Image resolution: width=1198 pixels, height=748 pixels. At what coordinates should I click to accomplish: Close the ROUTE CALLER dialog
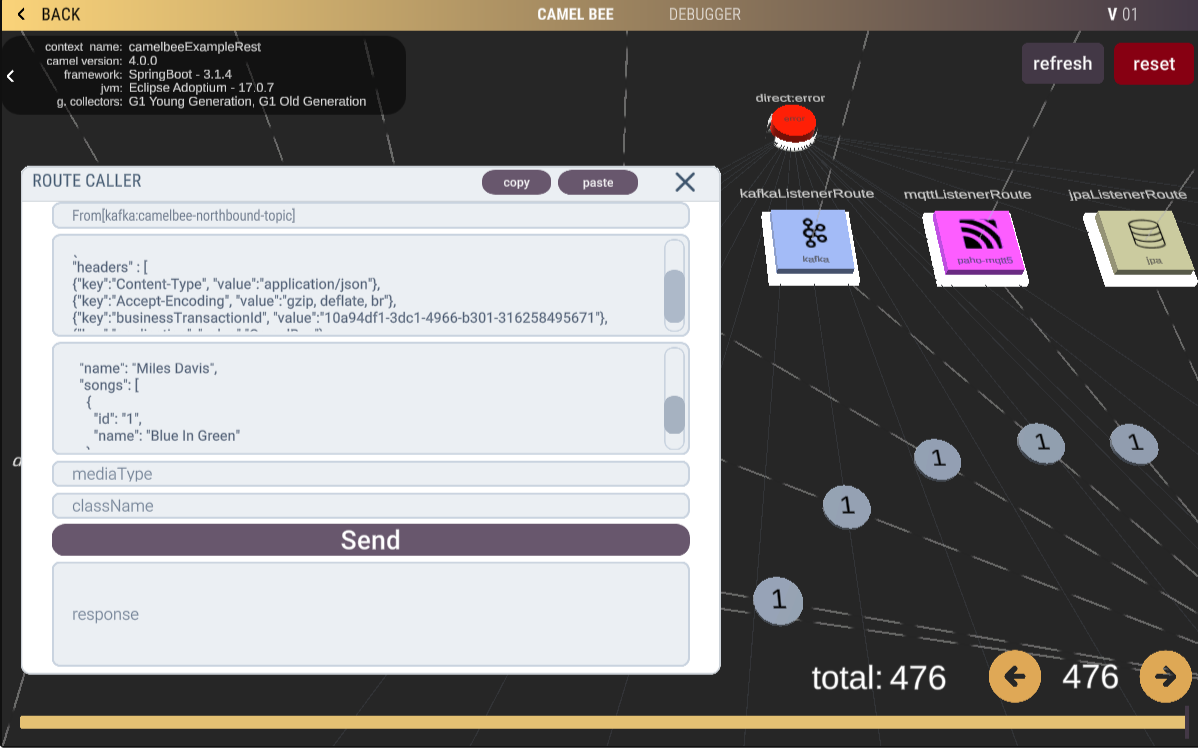685,182
